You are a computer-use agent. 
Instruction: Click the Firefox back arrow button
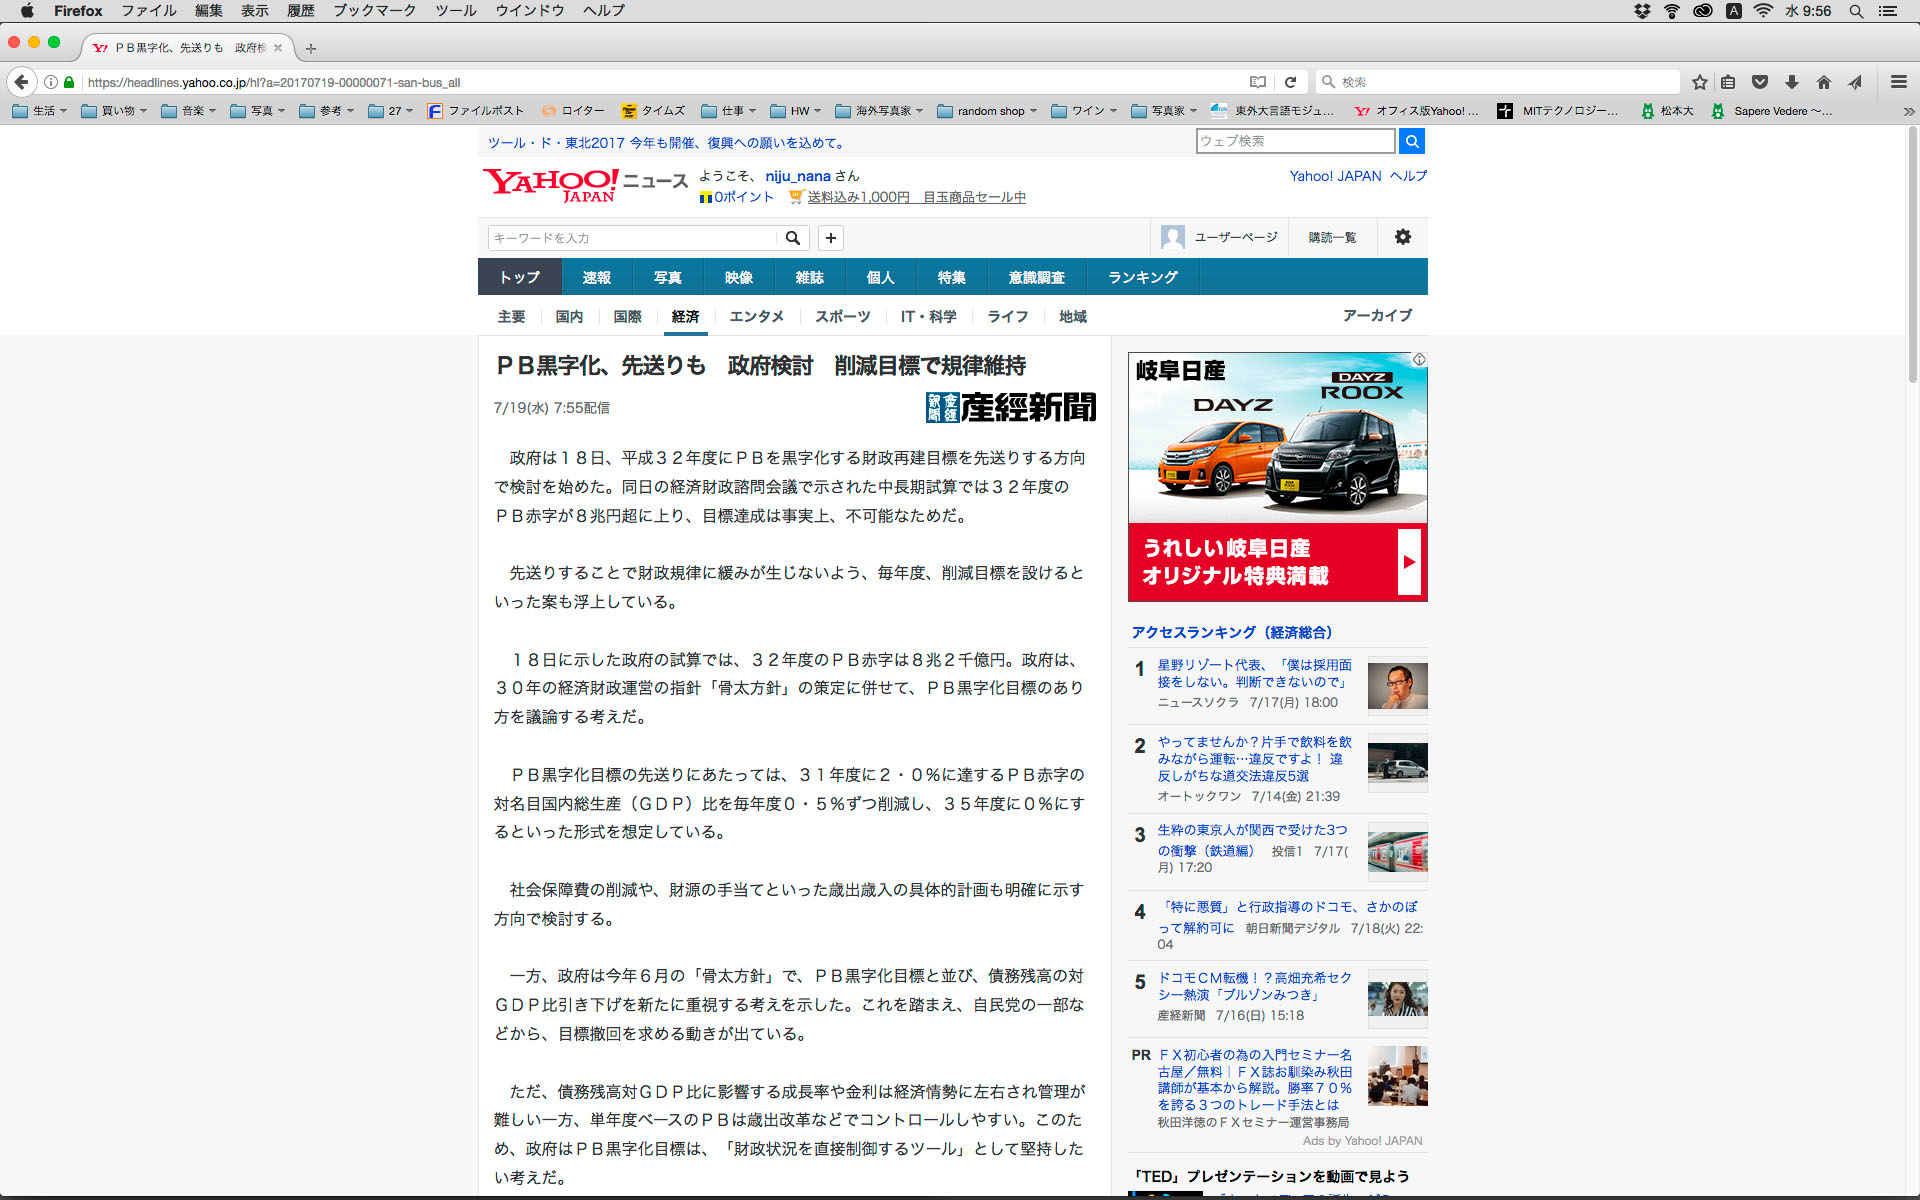coord(21,82)
